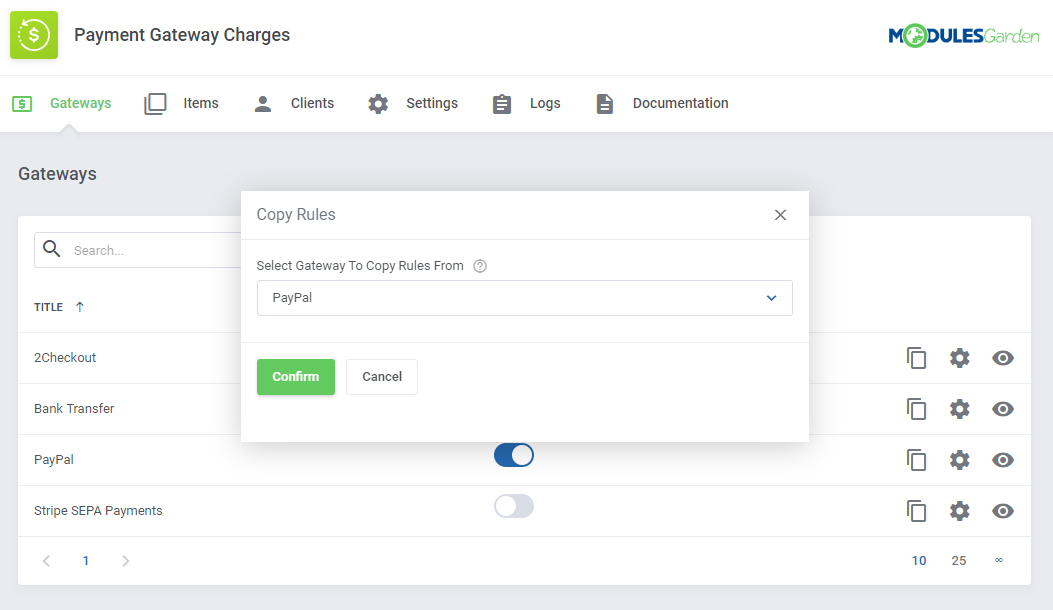
Task: View PayPal details eye icon
Action: [x=1003, y=460]
